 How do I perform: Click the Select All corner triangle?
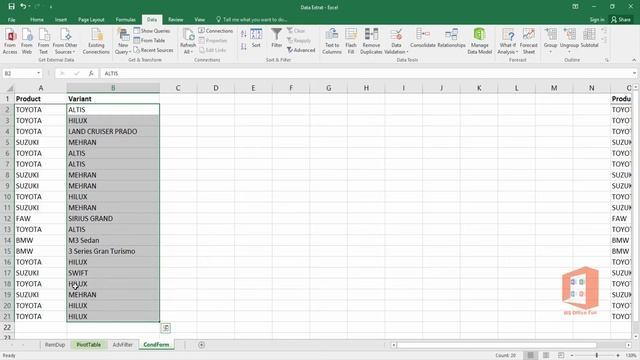coord(10,89)
